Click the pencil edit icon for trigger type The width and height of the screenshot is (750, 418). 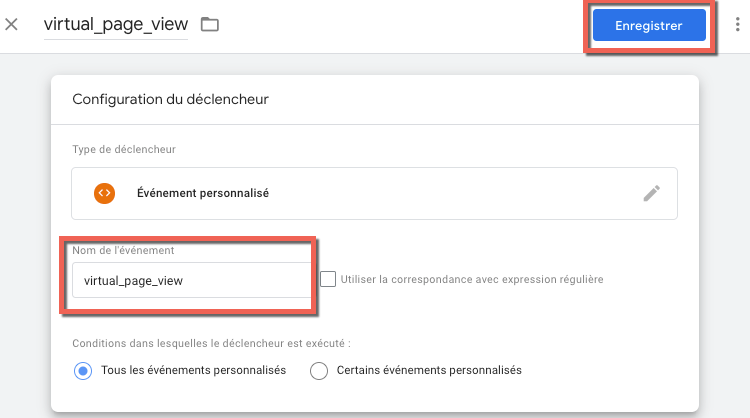pyautogui.click(x=652, y=193)
